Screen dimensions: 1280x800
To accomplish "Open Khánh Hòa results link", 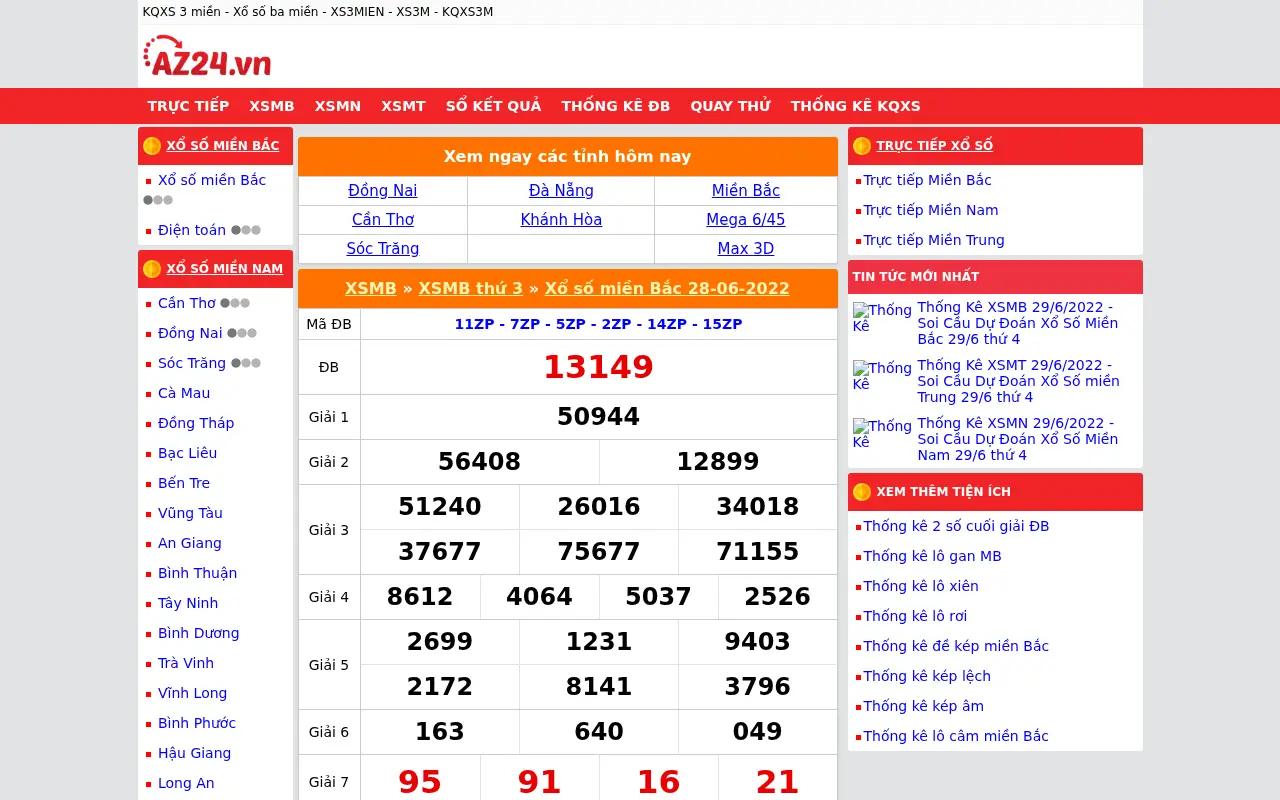I will (x=561, y=220).
